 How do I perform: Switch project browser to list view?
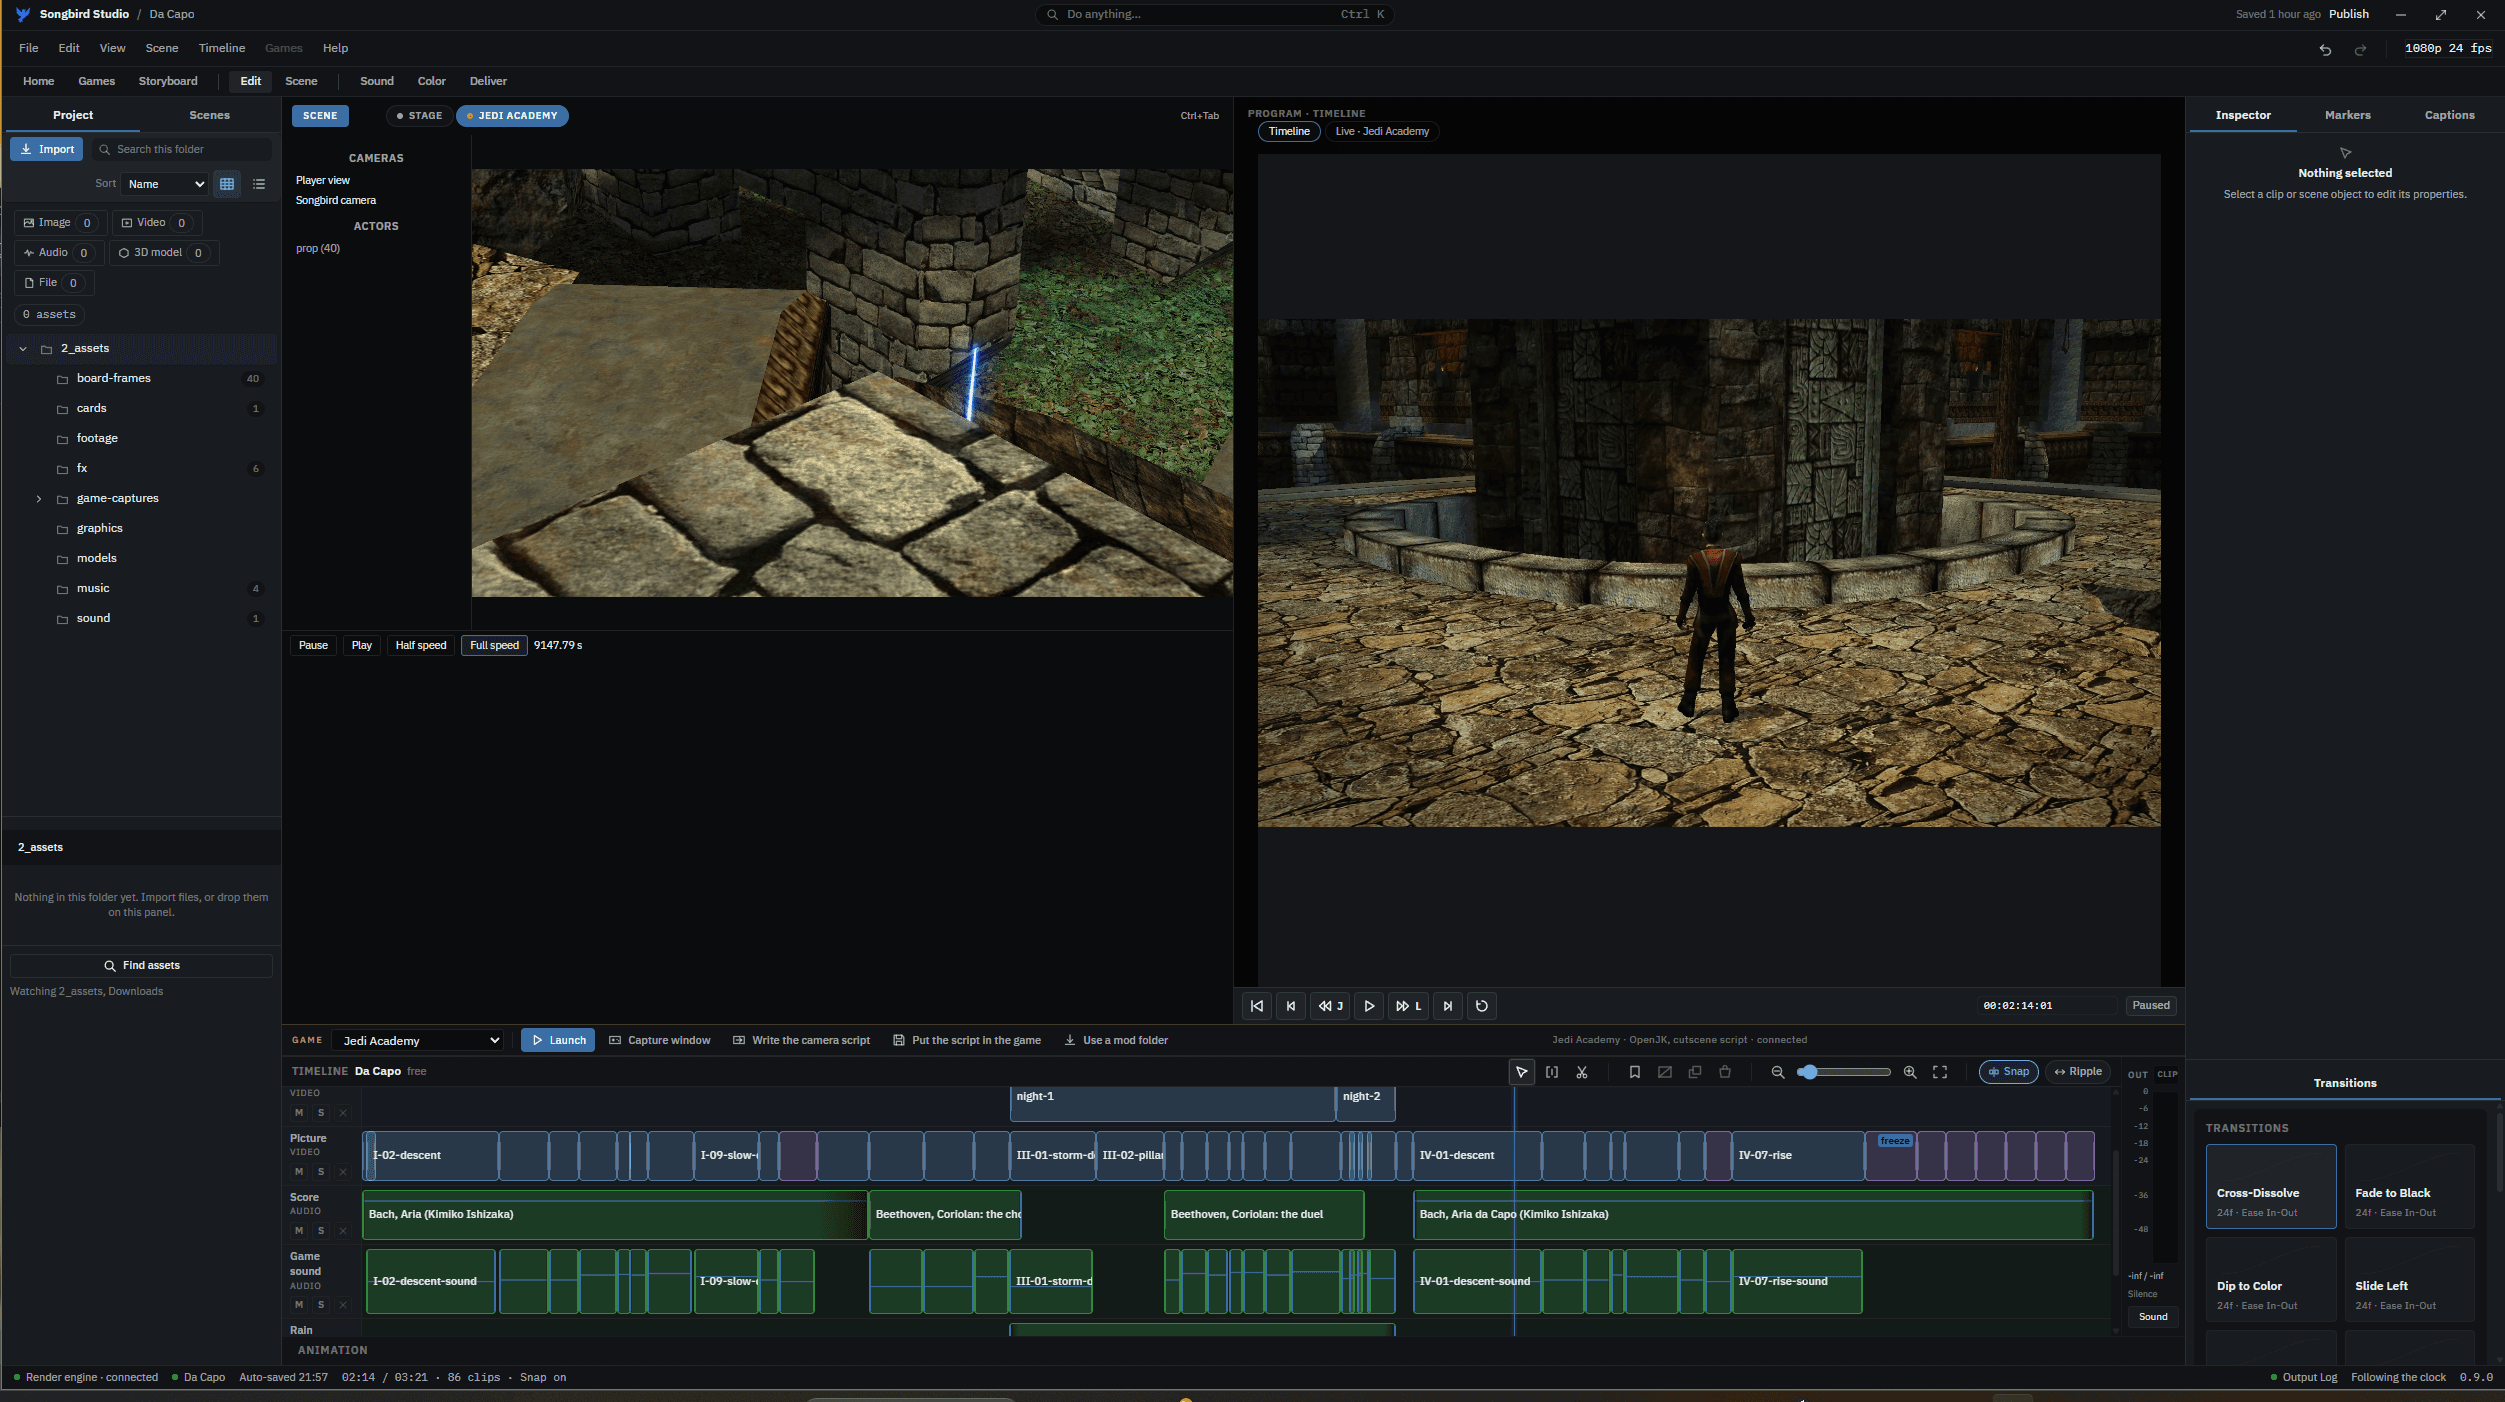coord(259,184)
